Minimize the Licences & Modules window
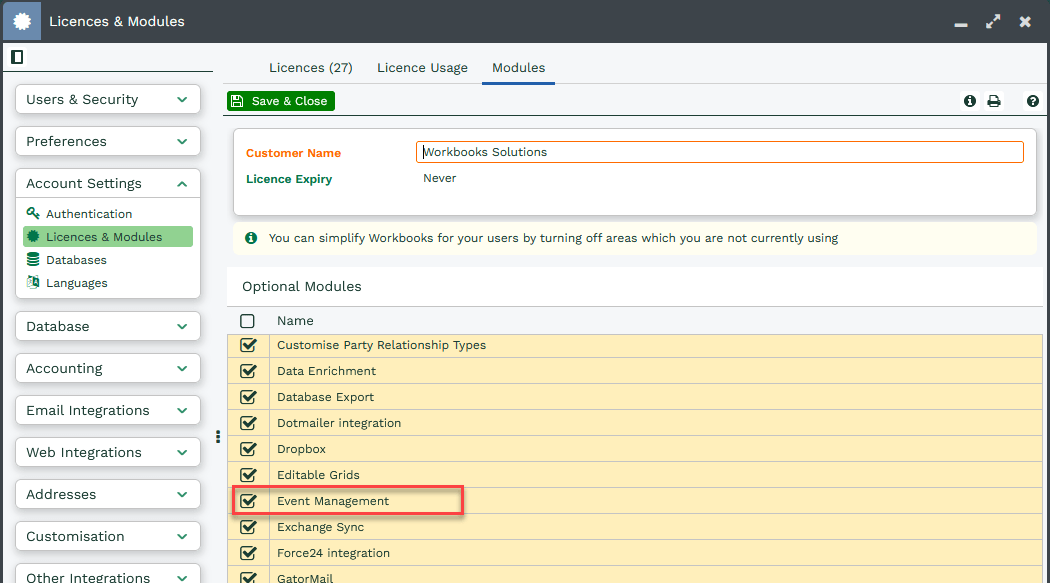1050x583 pixels. (x=961, y=25)
